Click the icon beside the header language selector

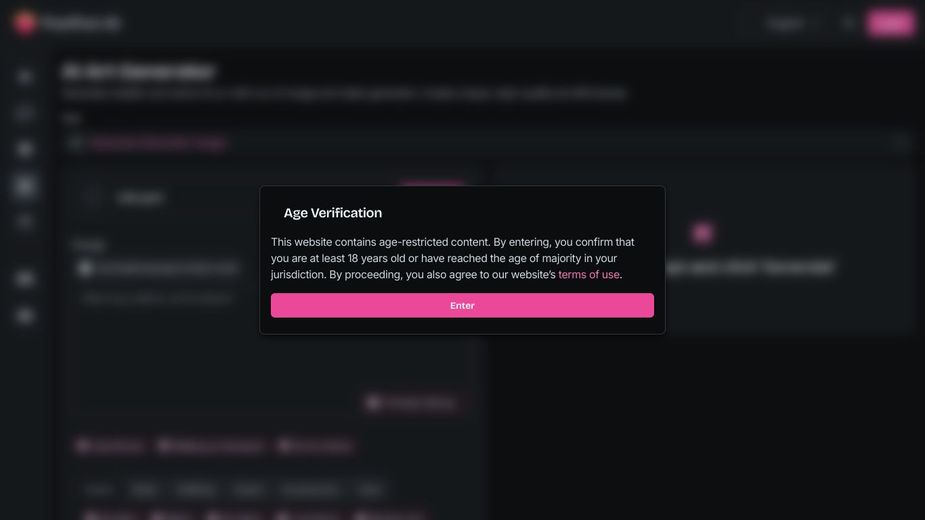pos(848,23)
